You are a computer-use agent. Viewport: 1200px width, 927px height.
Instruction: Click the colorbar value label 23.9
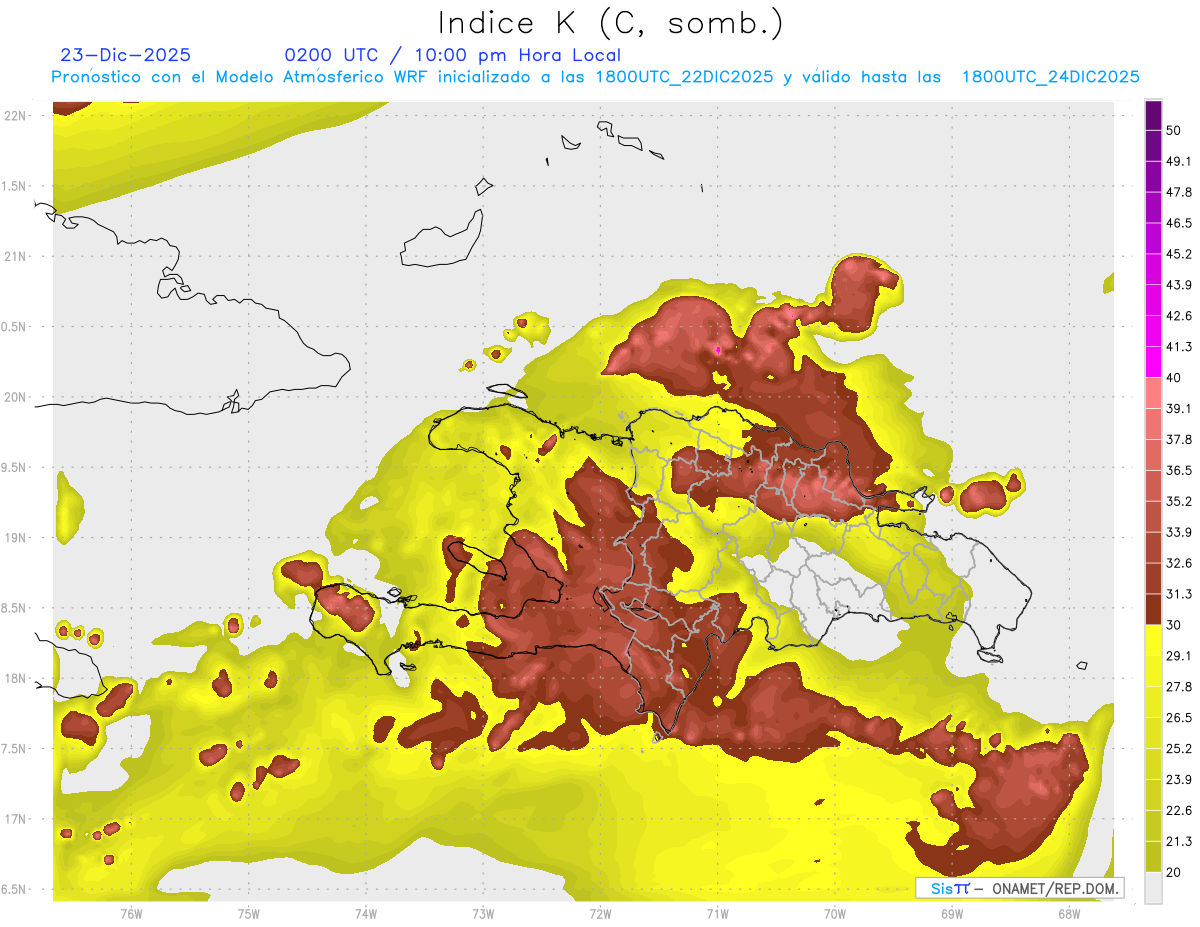(1179, 779)
